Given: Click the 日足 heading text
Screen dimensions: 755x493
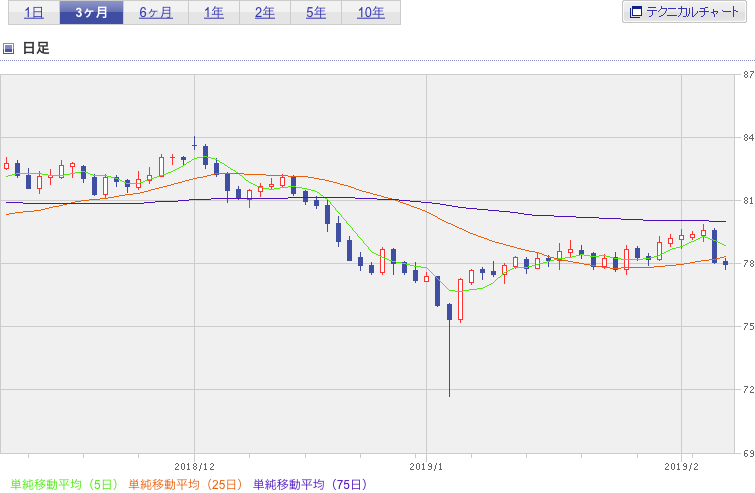Looking at the screenshot, I should click(36, 48).
